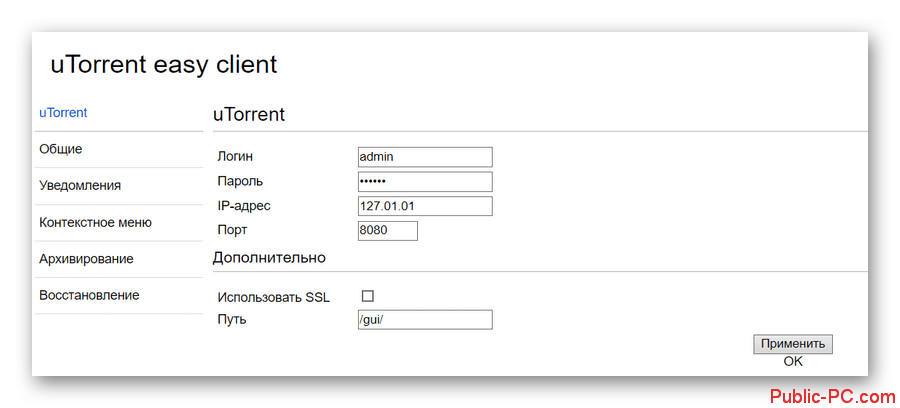Open the Восстановление section
The height and width of the screenshot is (408, 900).
89,296
